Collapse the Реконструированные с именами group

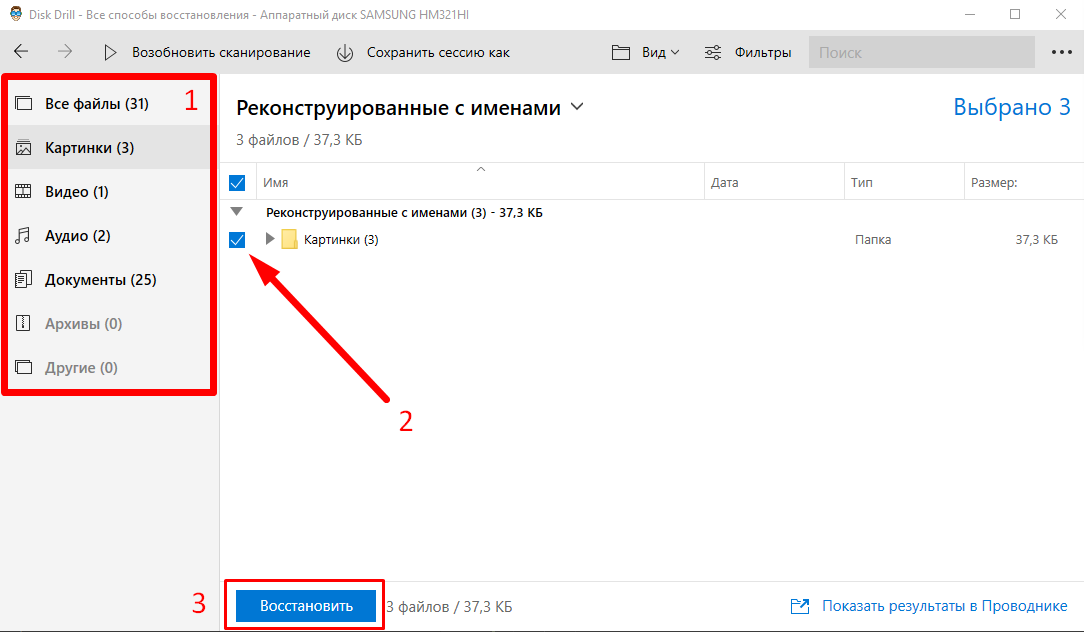pos(237,212)
